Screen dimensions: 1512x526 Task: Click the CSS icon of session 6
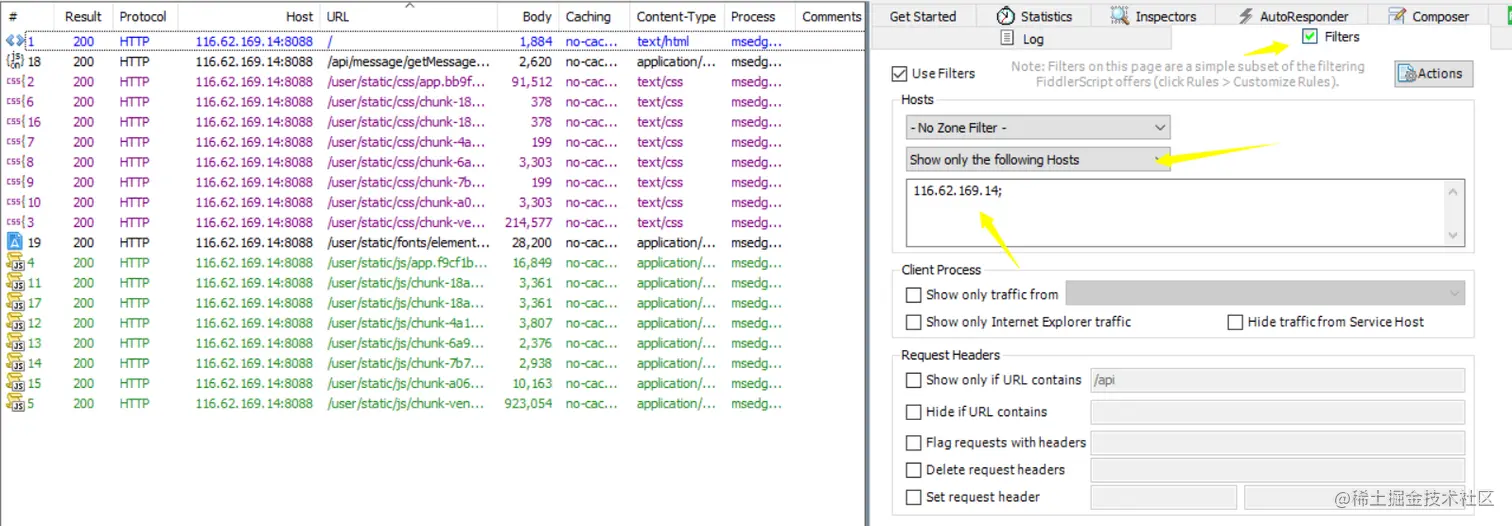click(14, 102)
